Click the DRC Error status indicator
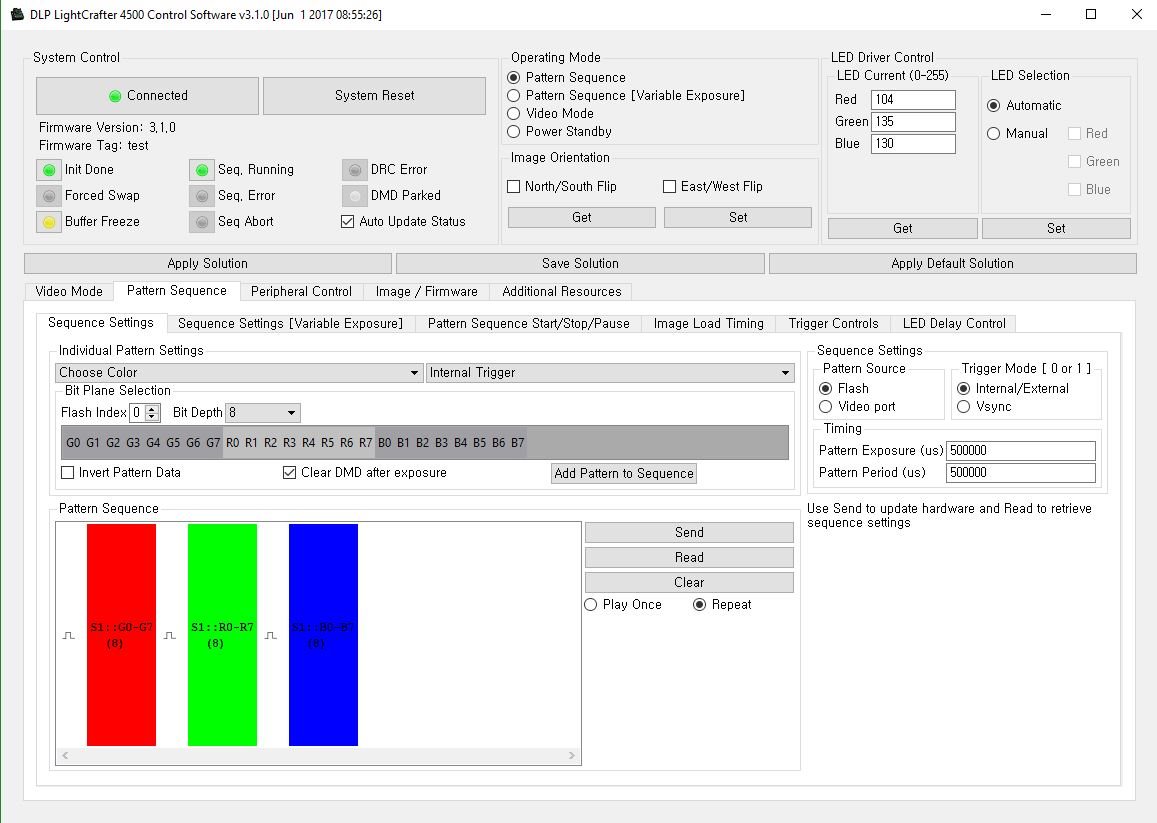This screenshot has height=823, width=1157. click(355, 170)
